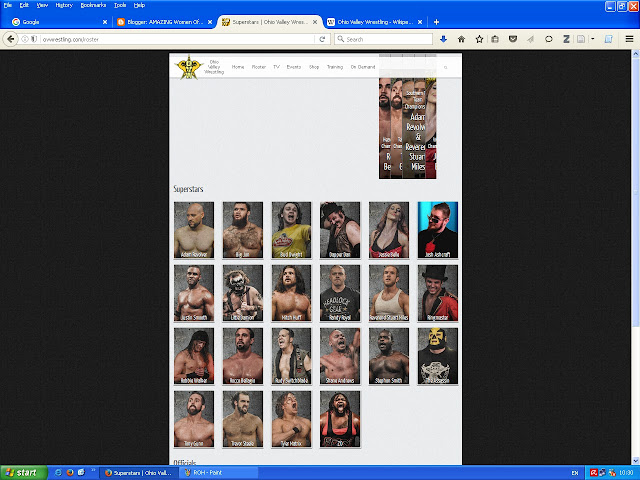
Task: Open the Edit menu
Action: point(24,5)
